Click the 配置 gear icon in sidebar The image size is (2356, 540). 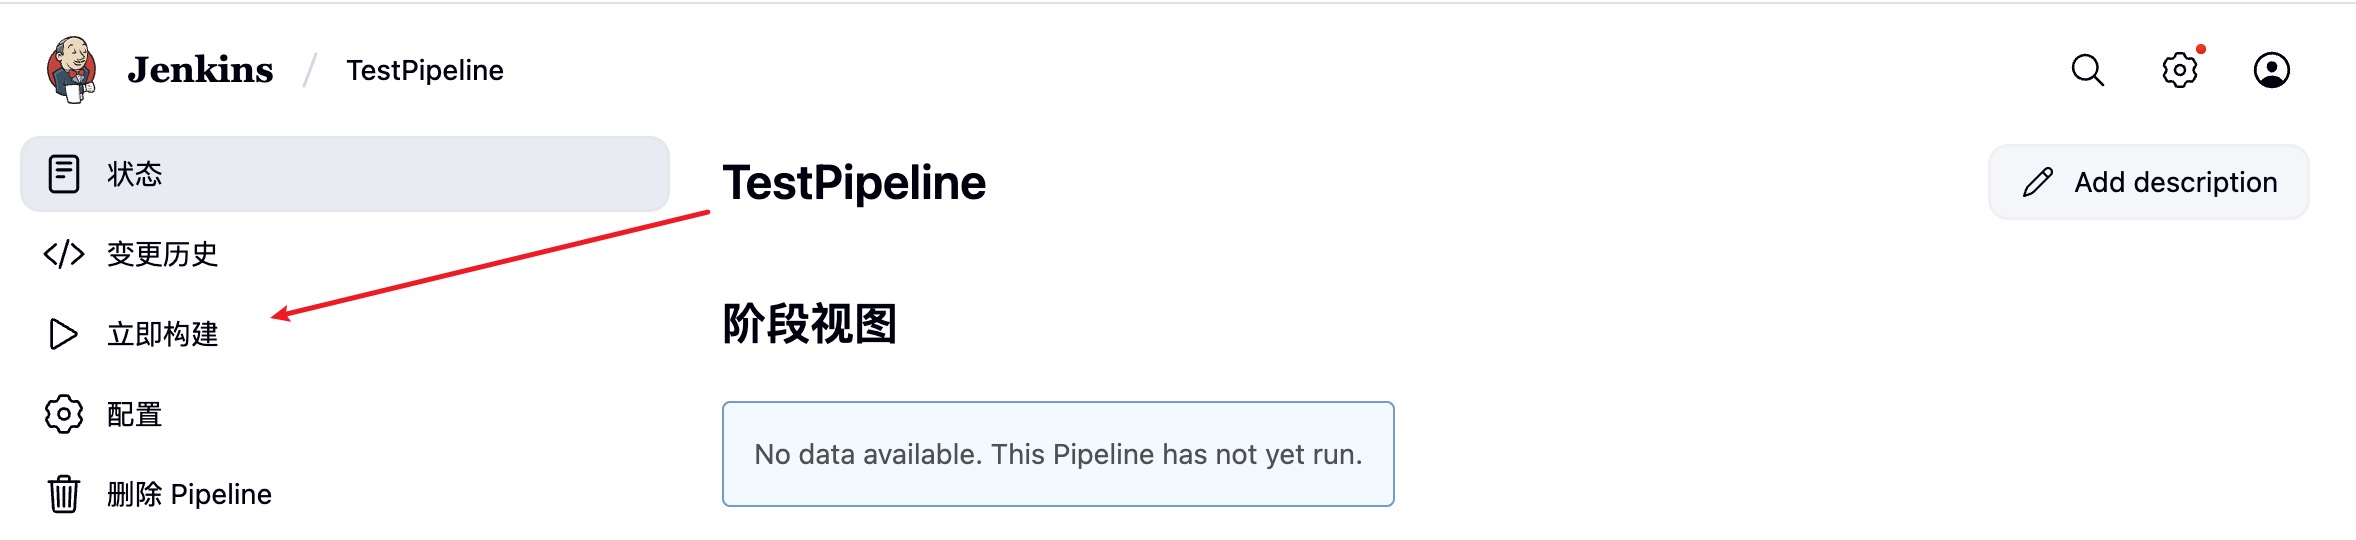[x=64, y=414]
